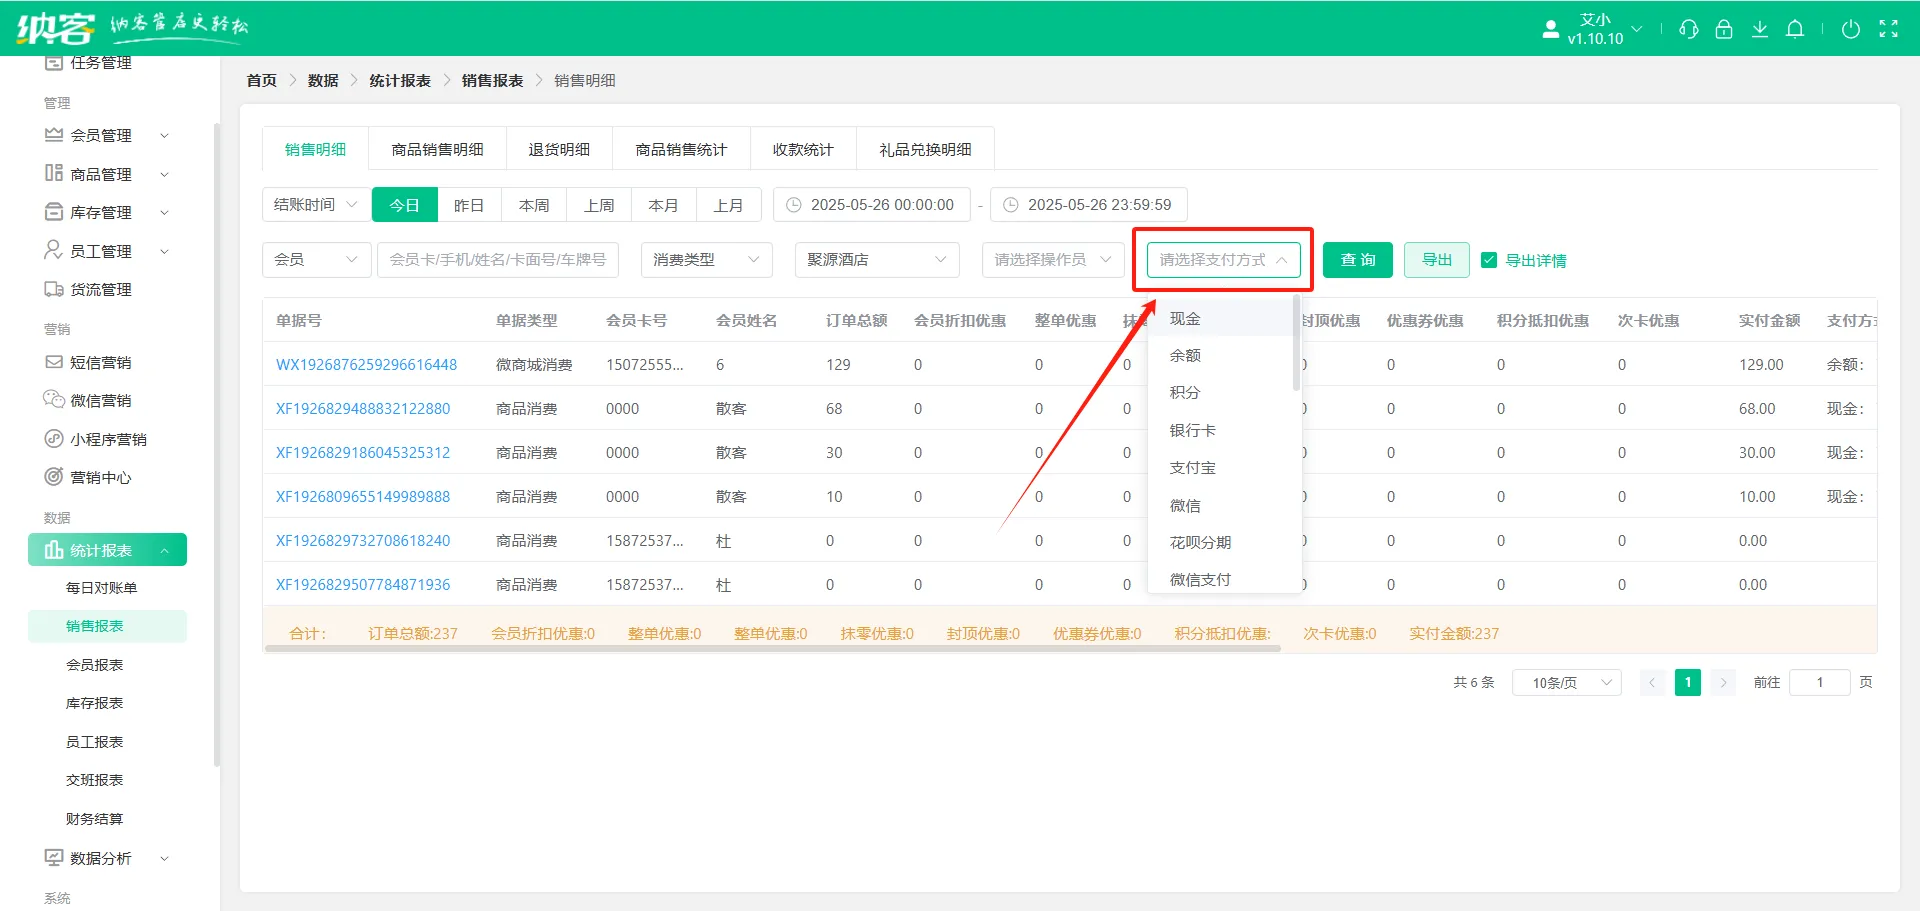Click the lock screen icon

[x=1724, y=29]
